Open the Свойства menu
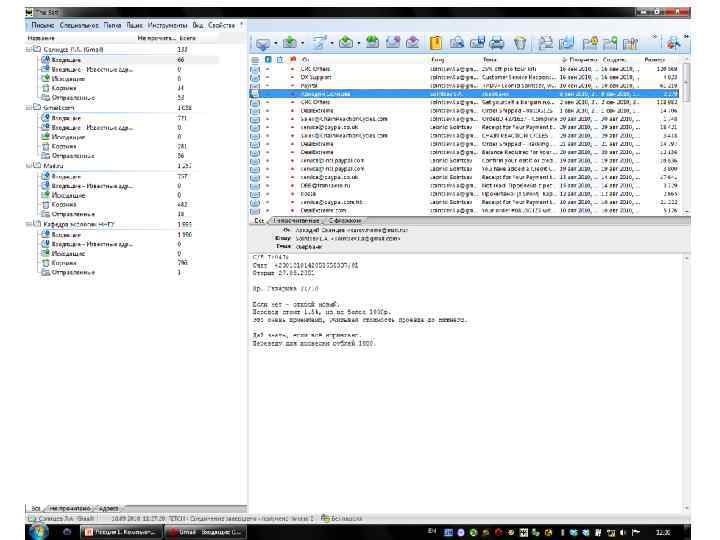 pos(221,25)
